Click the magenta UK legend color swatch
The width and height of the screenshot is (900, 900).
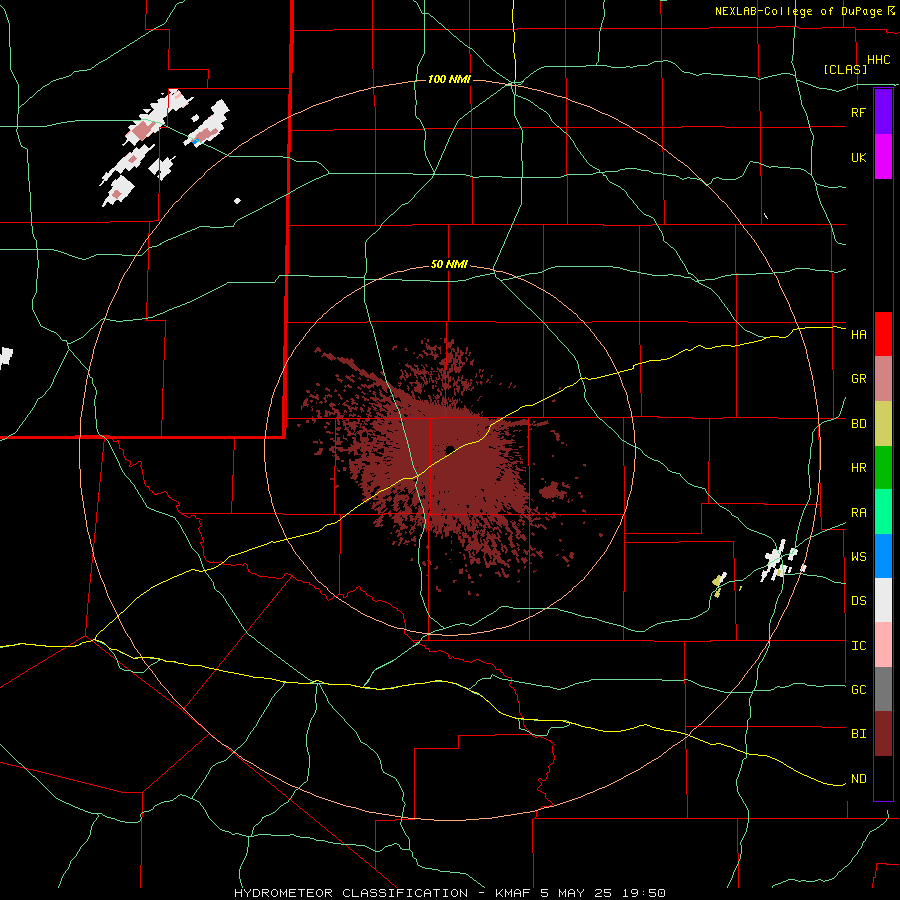[883, 157]
